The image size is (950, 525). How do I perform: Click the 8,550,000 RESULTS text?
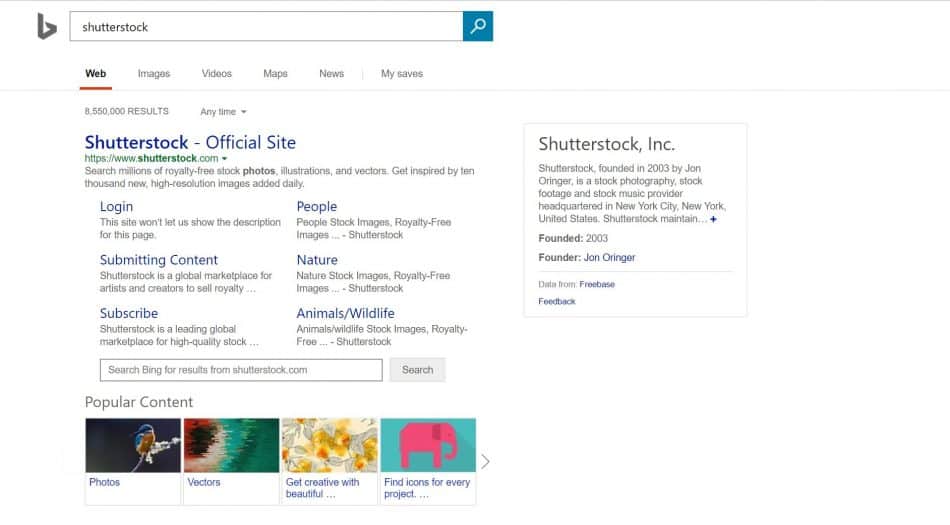coord(127,111)
